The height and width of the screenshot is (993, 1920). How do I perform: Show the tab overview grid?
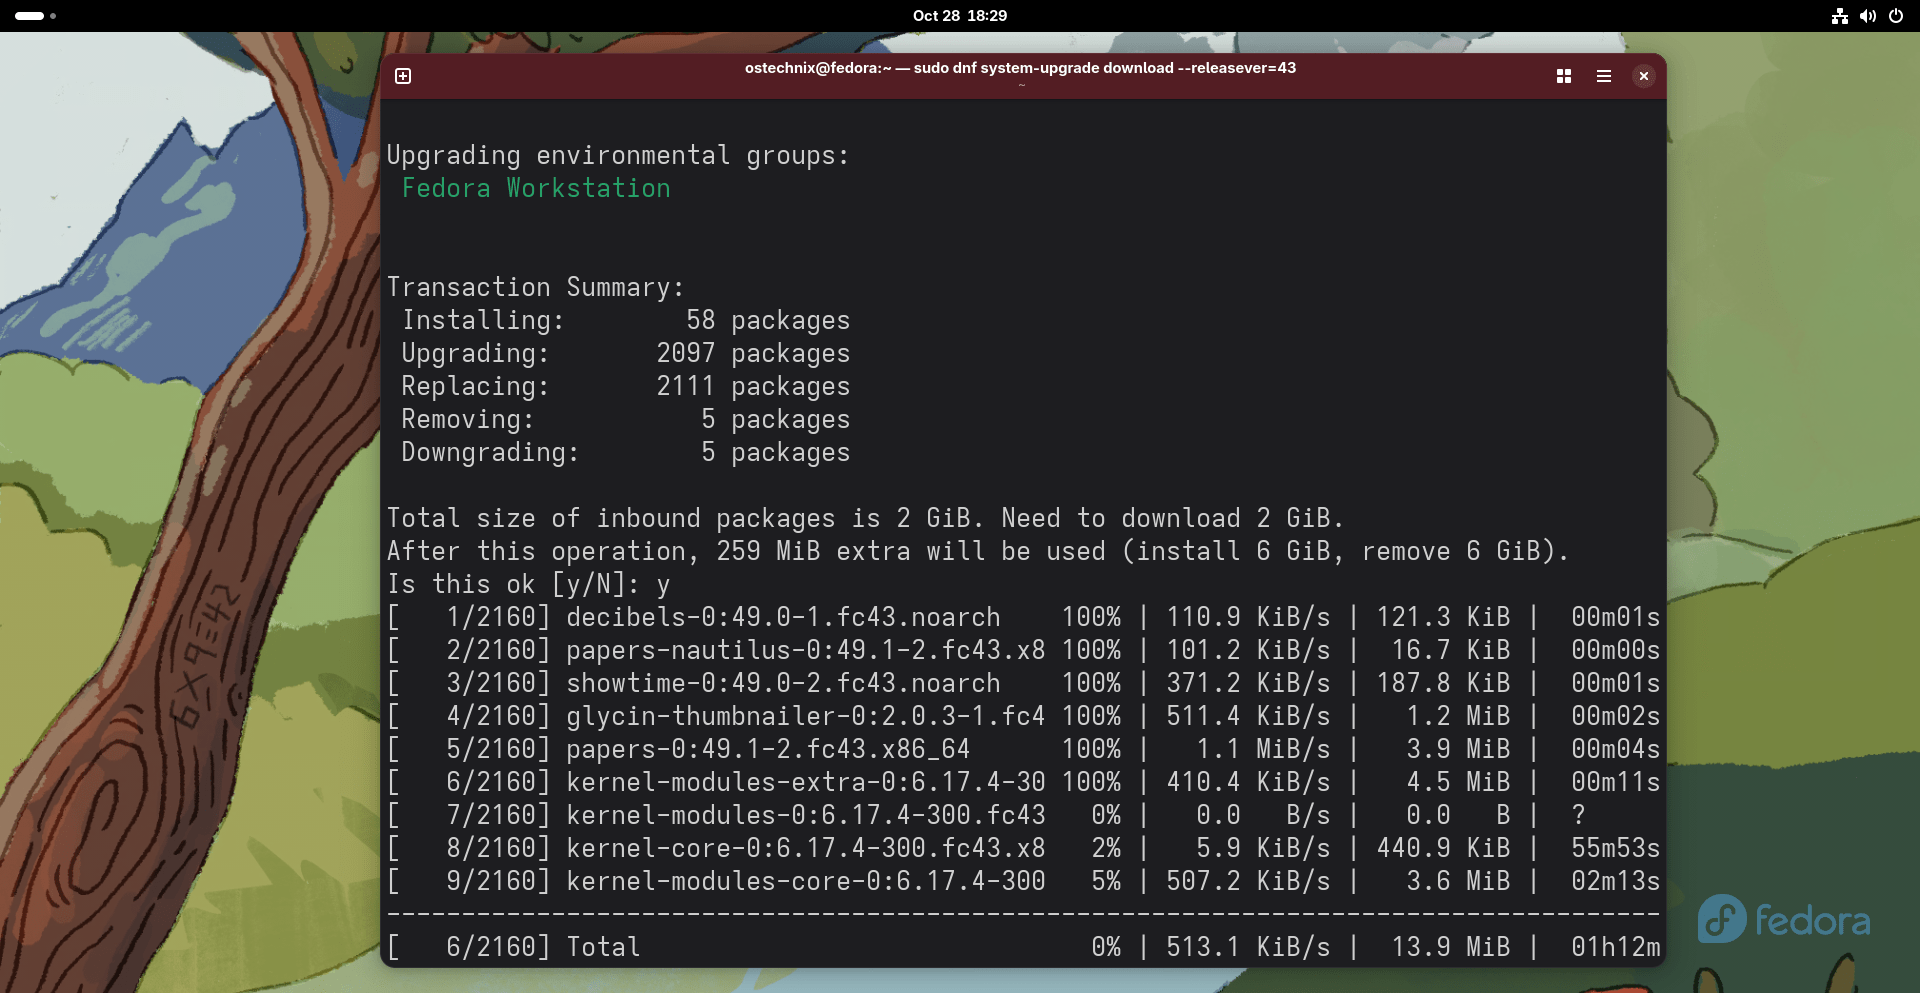(1564, 76)
